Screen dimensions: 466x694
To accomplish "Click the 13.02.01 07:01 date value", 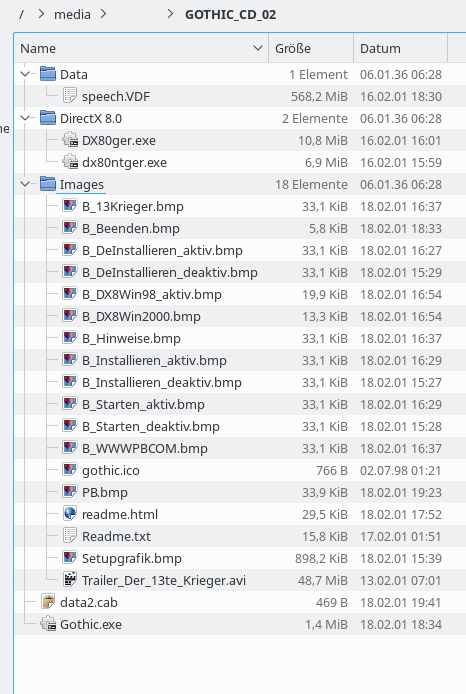I will tap(401, 580).
